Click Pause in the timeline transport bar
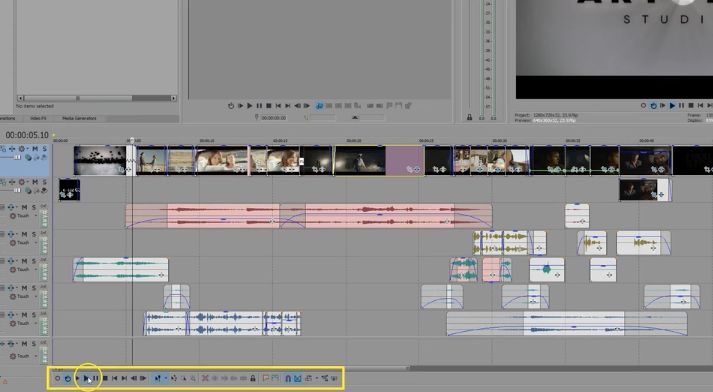This screenshot has height=392, width=713. 95,378
